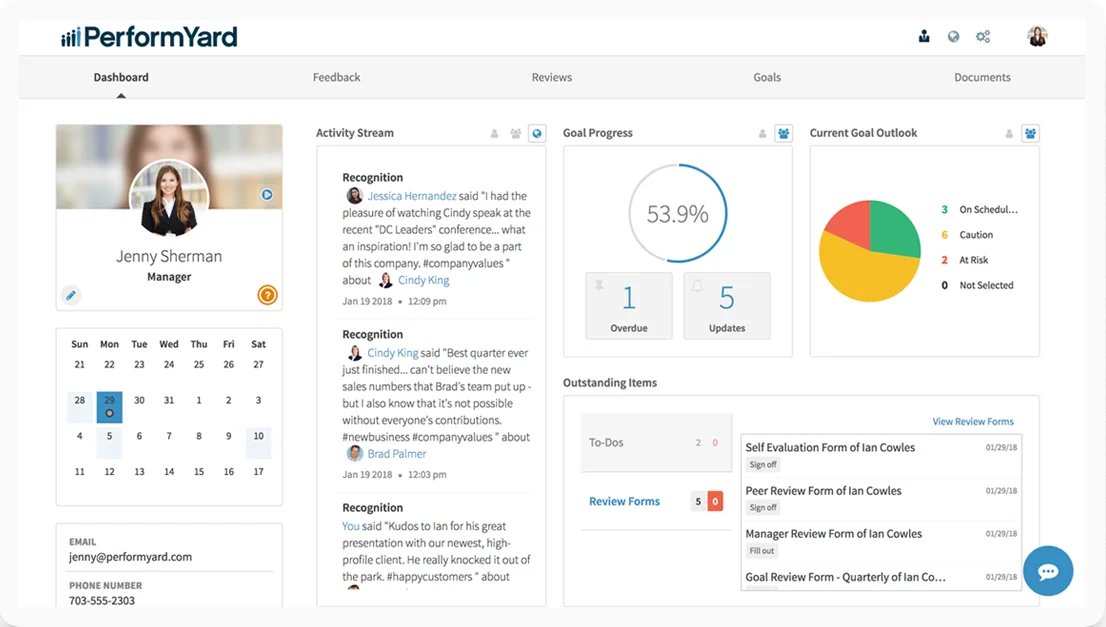Click the PerformYard logo
The height and width of the screenshot is (627, 1106).
point(148,35)
